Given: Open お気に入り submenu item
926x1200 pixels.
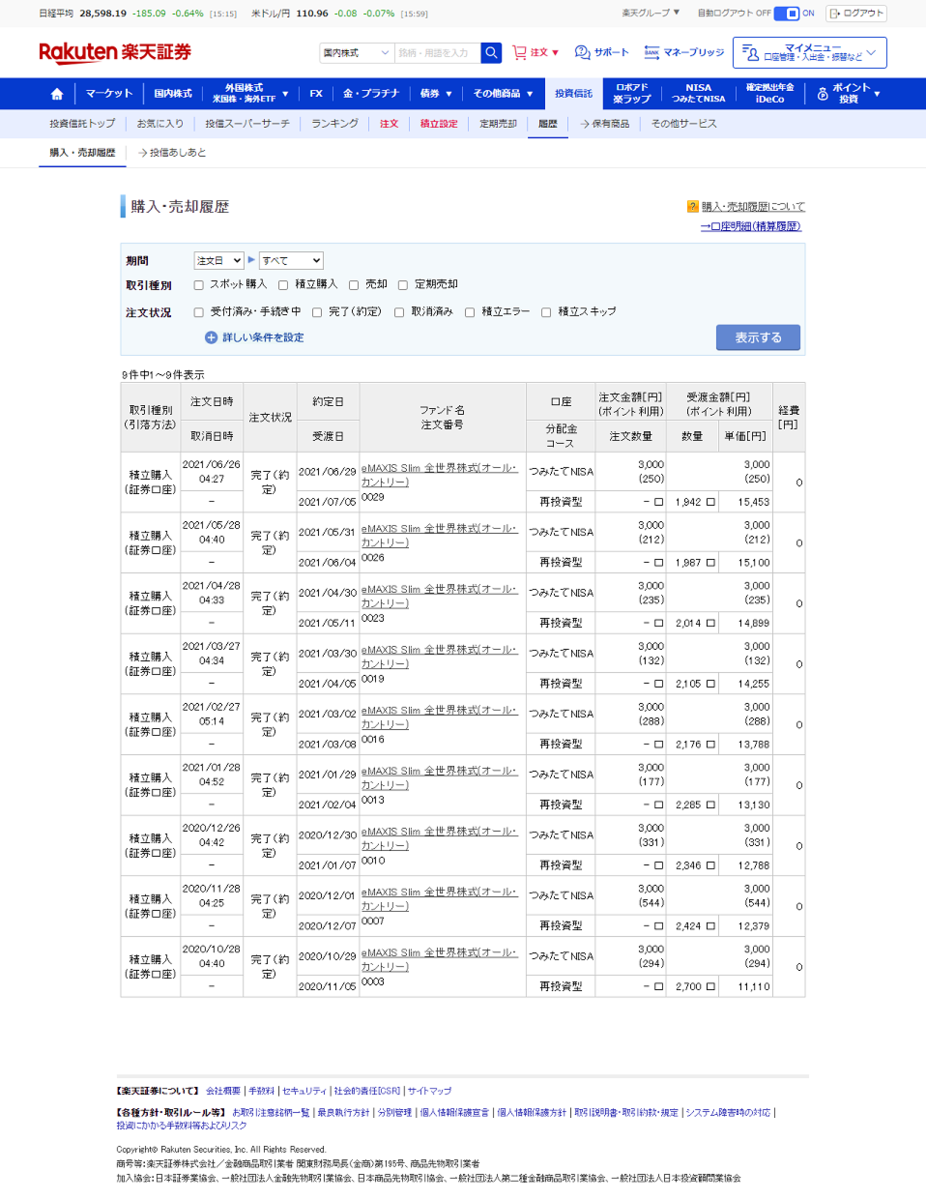Looking at the screenshot, I should (160, 124).
